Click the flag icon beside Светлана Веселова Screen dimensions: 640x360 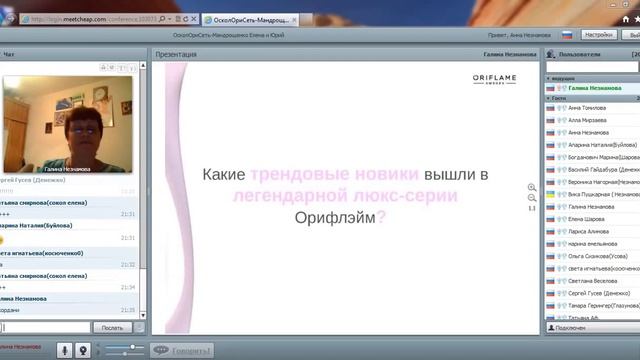tap(551, 281)
